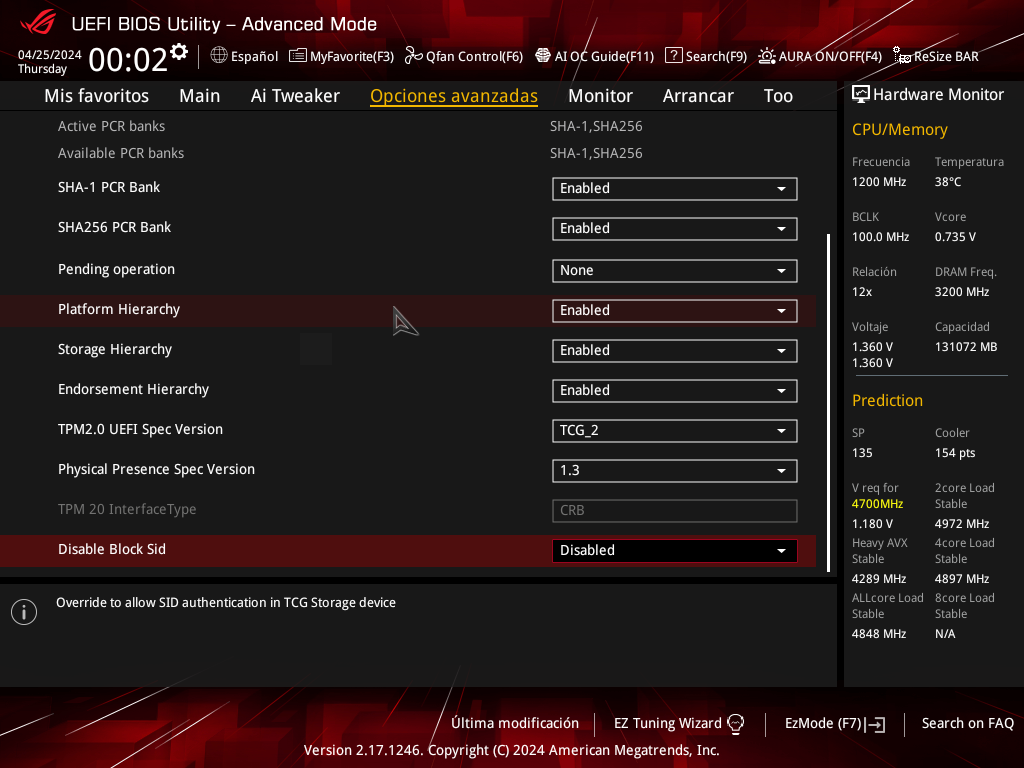1024x768 pixels.
Task: Open Search on FAQ
Action: pos(967,723)
